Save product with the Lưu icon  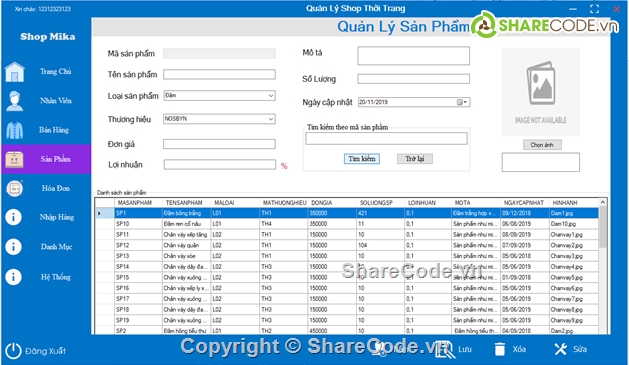(x=444, y=349)
